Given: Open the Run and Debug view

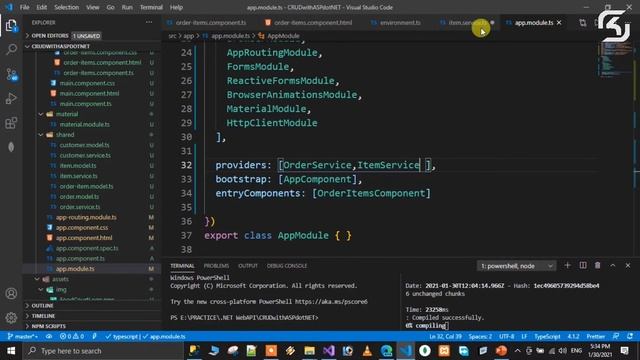Looking at the screenshot, I should tap(11, 98).
